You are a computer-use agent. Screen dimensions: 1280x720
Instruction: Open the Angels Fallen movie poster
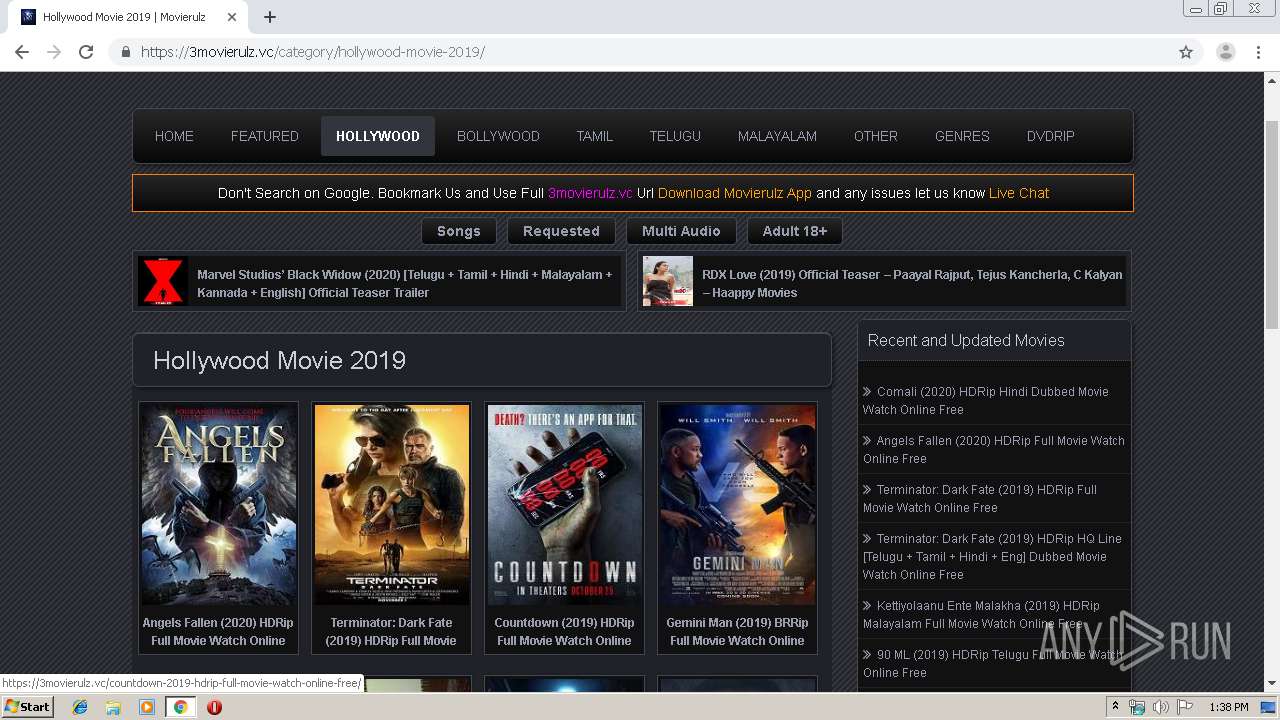pyautogui.click(x=218, y=505)
